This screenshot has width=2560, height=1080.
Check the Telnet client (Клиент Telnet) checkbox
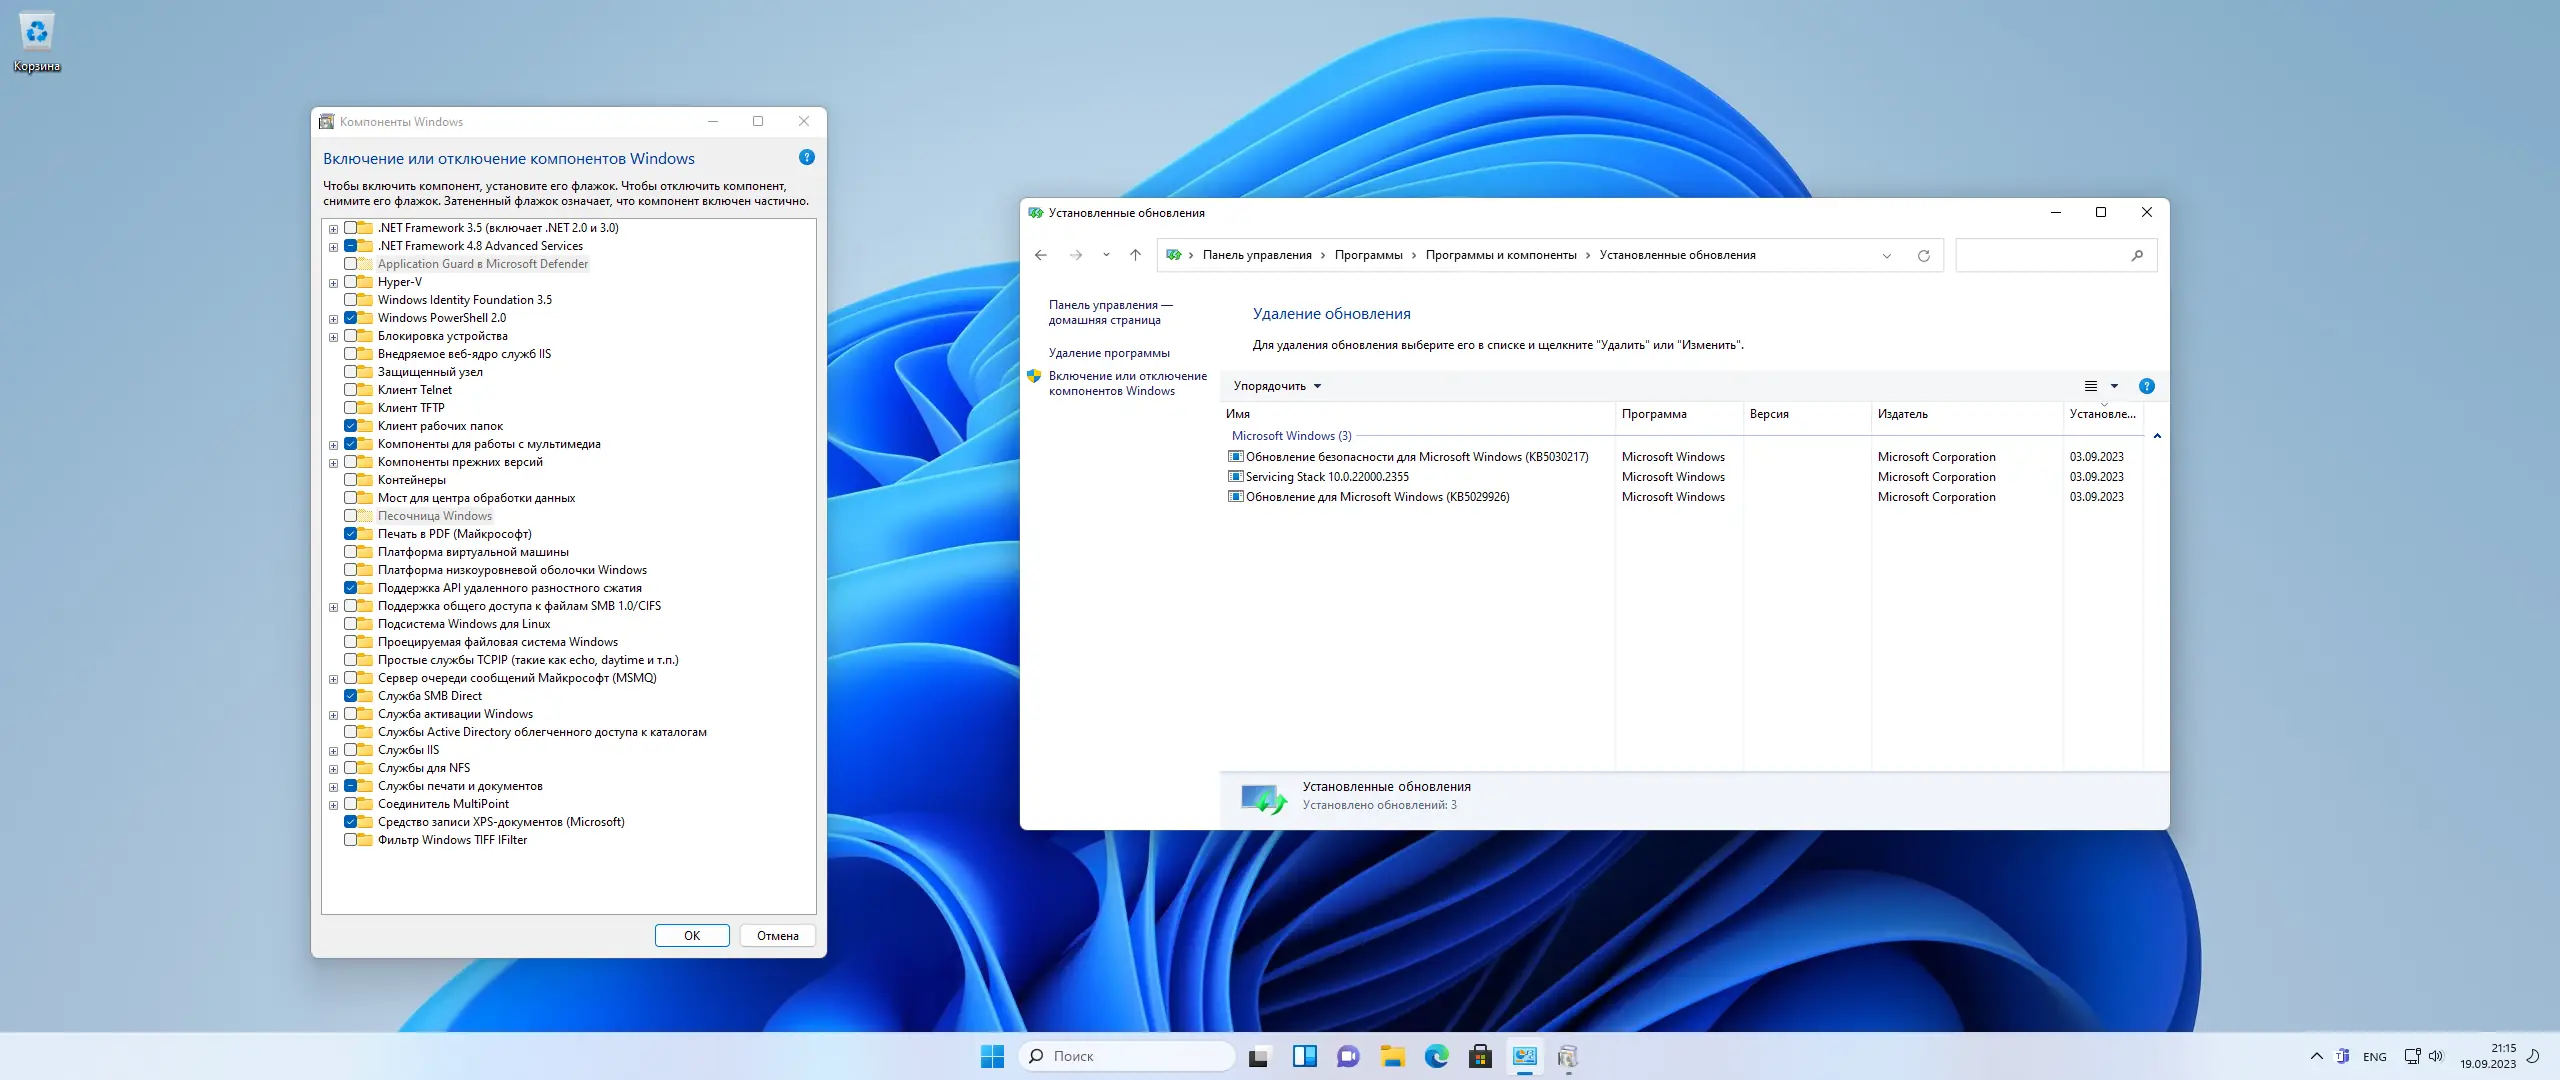(x=351, y=390)
